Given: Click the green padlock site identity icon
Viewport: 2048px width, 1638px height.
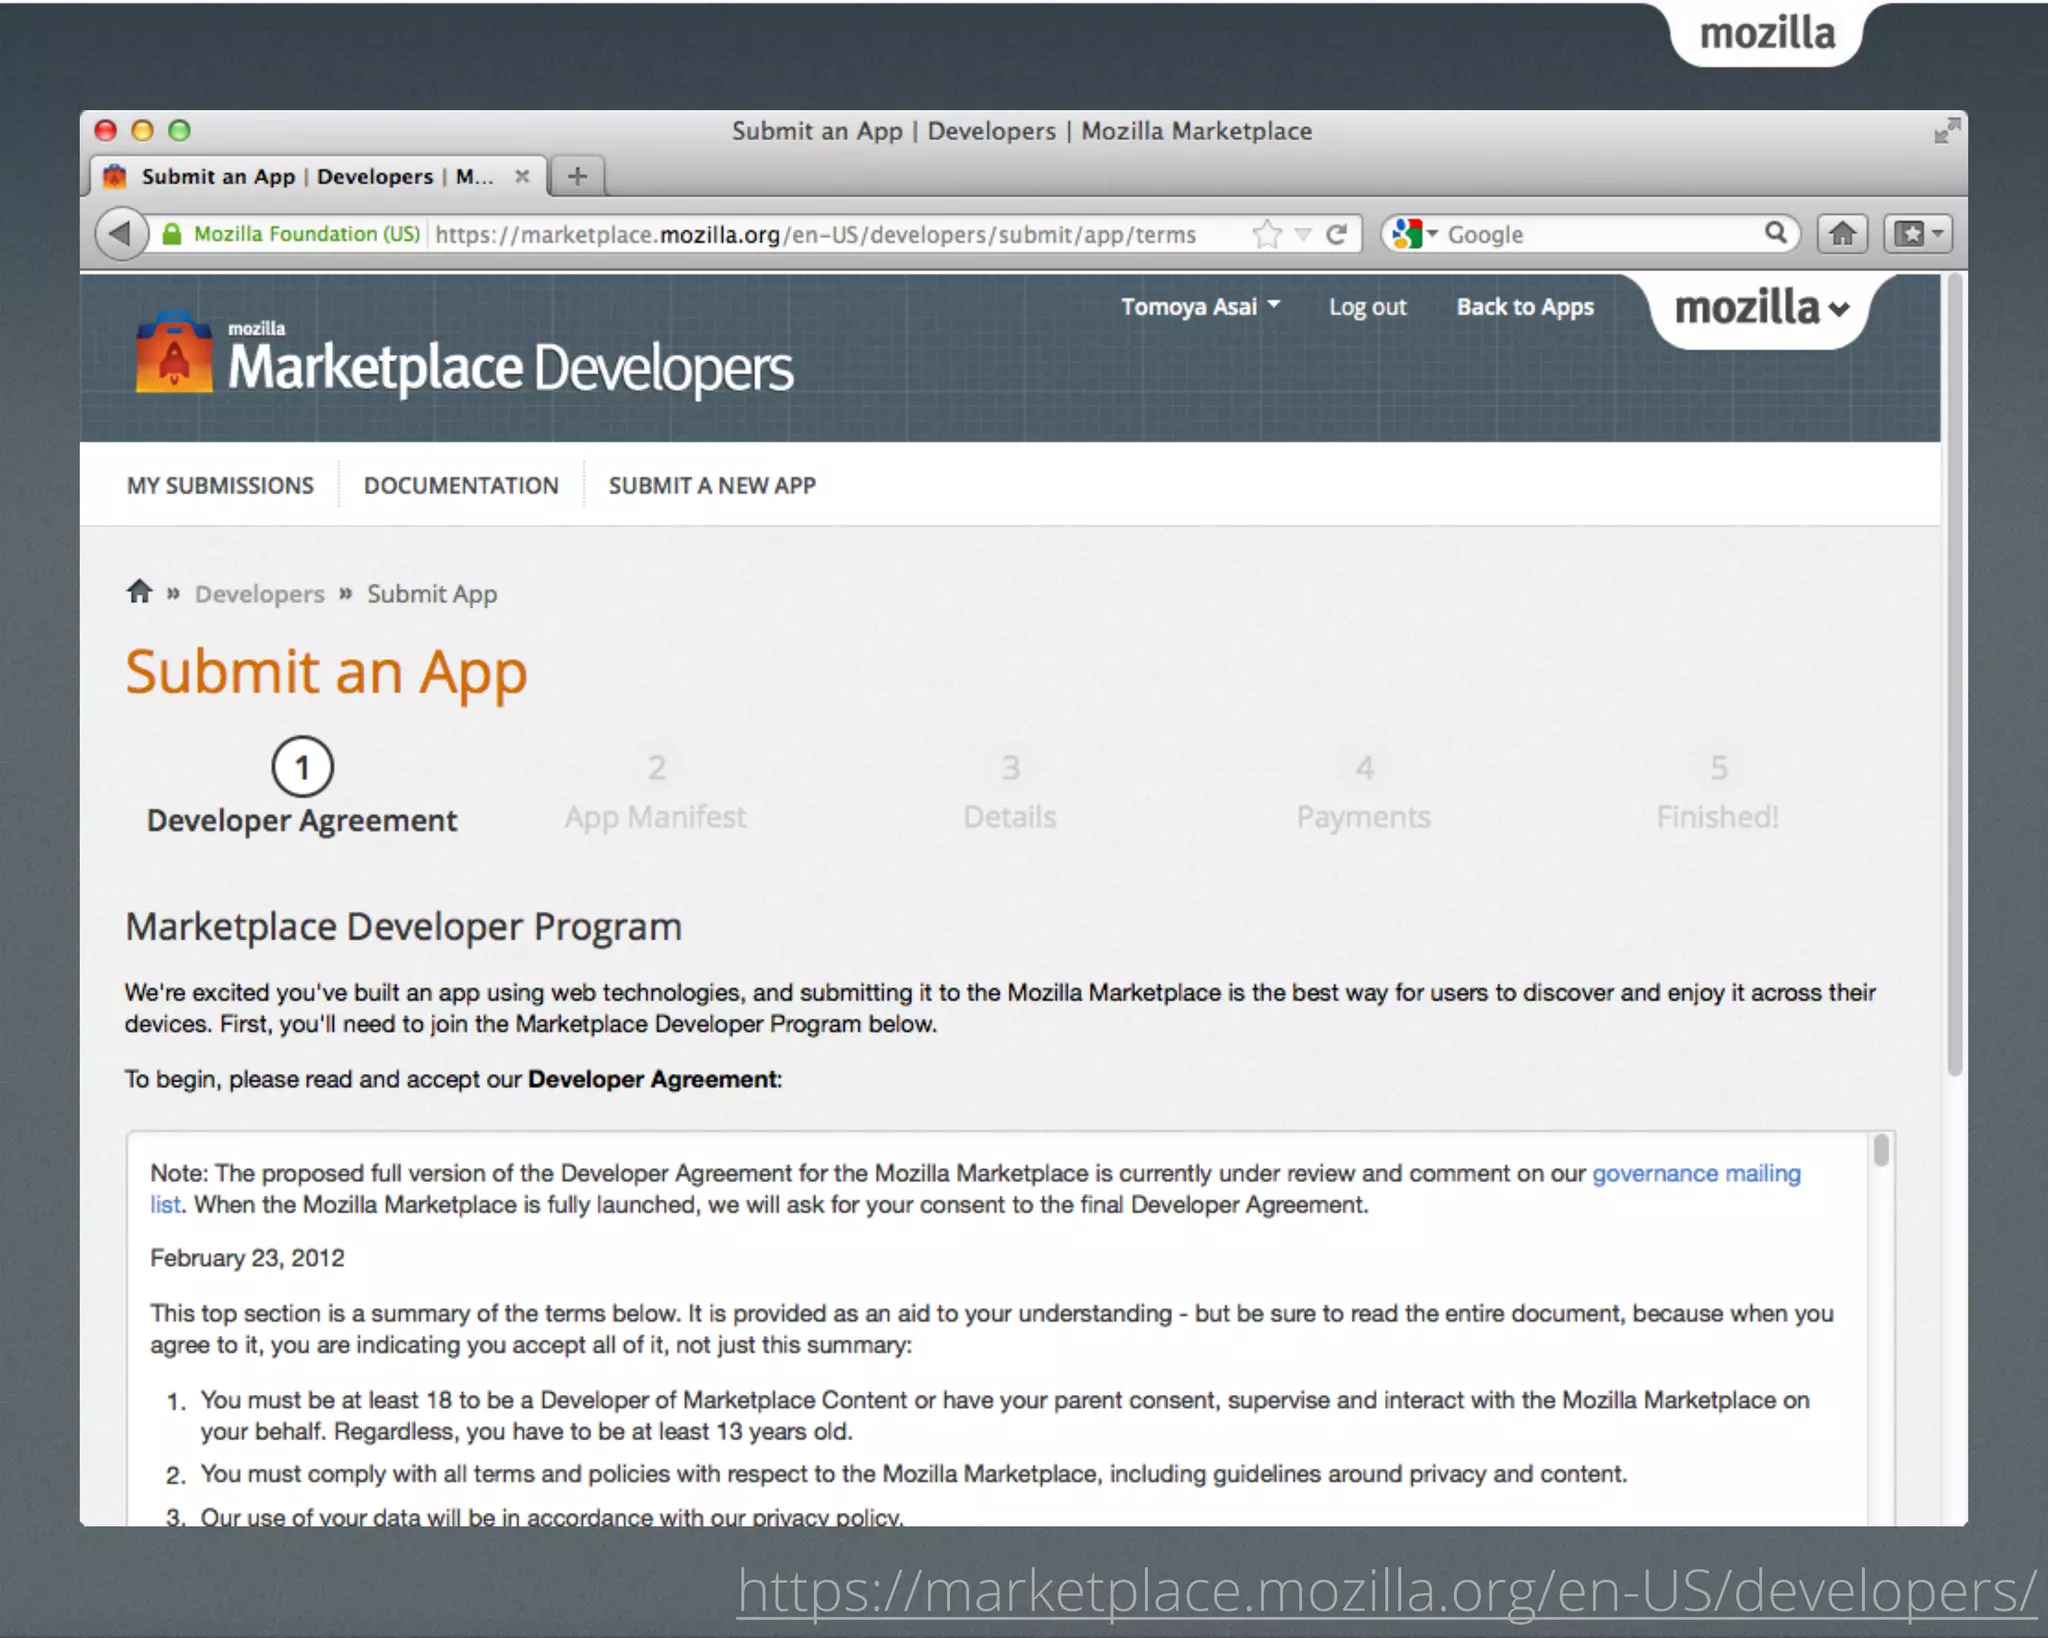Looking at the screenshot, I should 172,234.
